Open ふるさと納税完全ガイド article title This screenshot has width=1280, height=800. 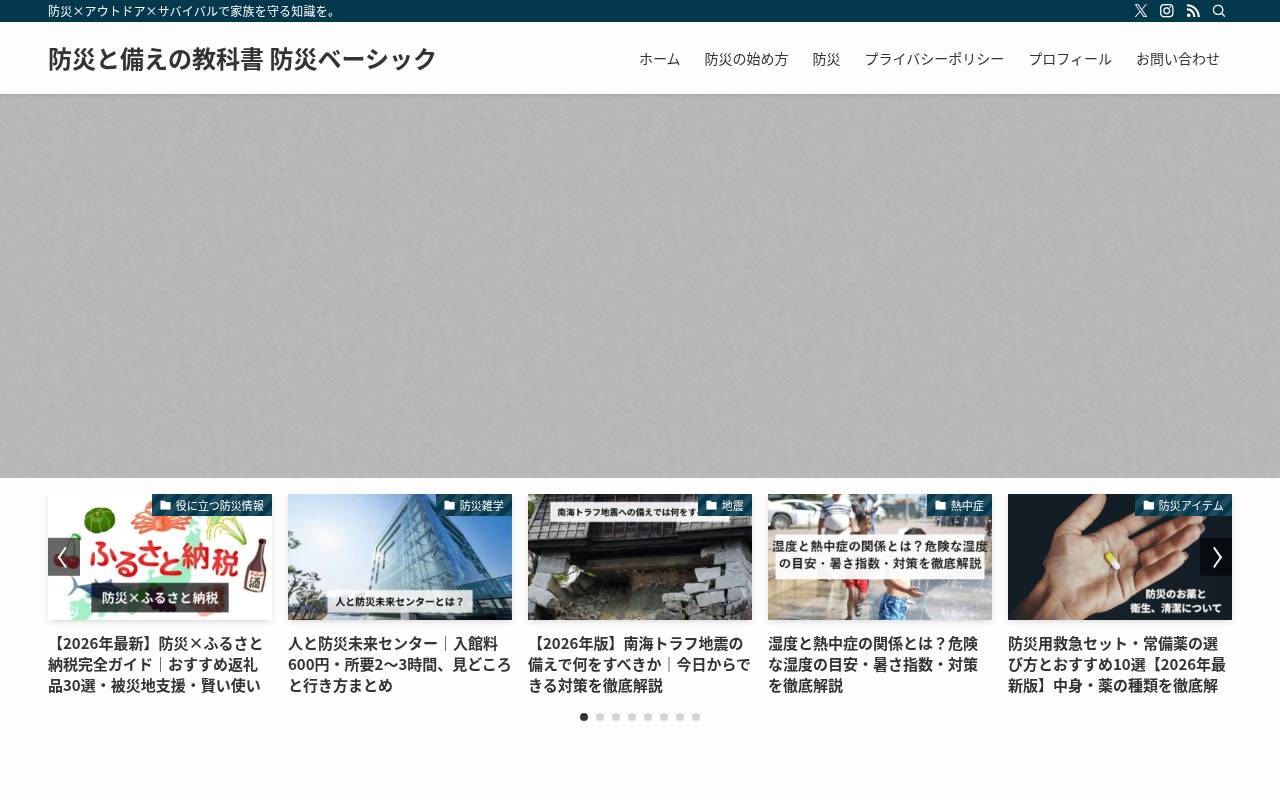tap(160, 664)
